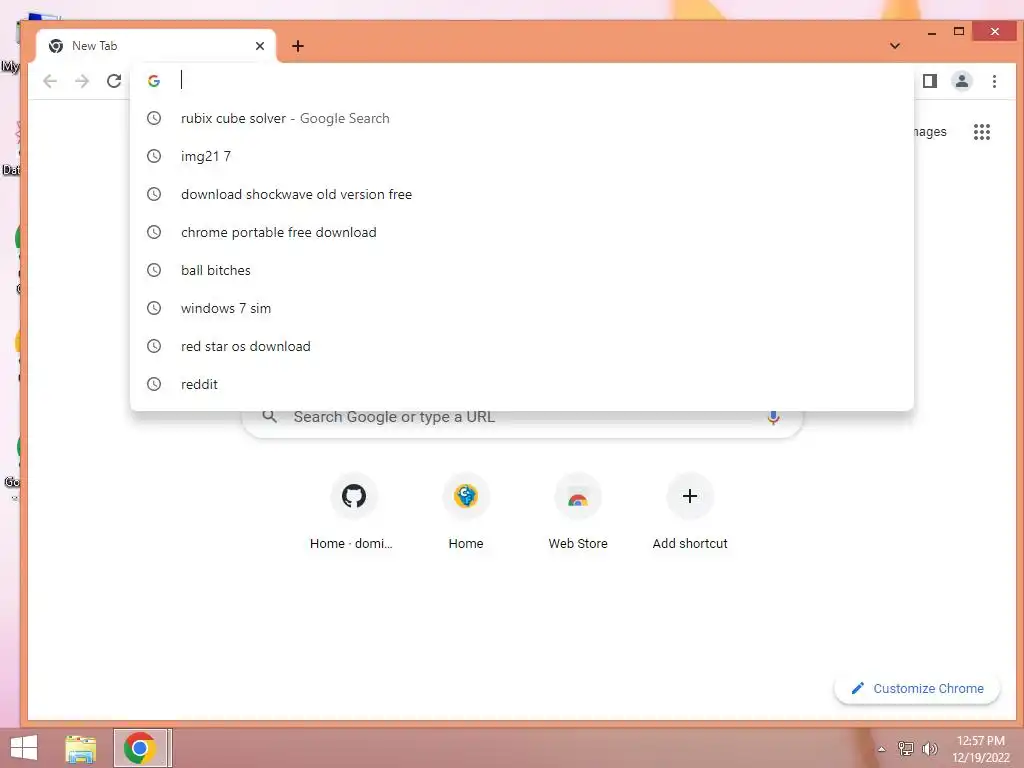Add a new shortcut tile
The height and width of the screenshot is (768, 1024).
[x=690, y=511]
